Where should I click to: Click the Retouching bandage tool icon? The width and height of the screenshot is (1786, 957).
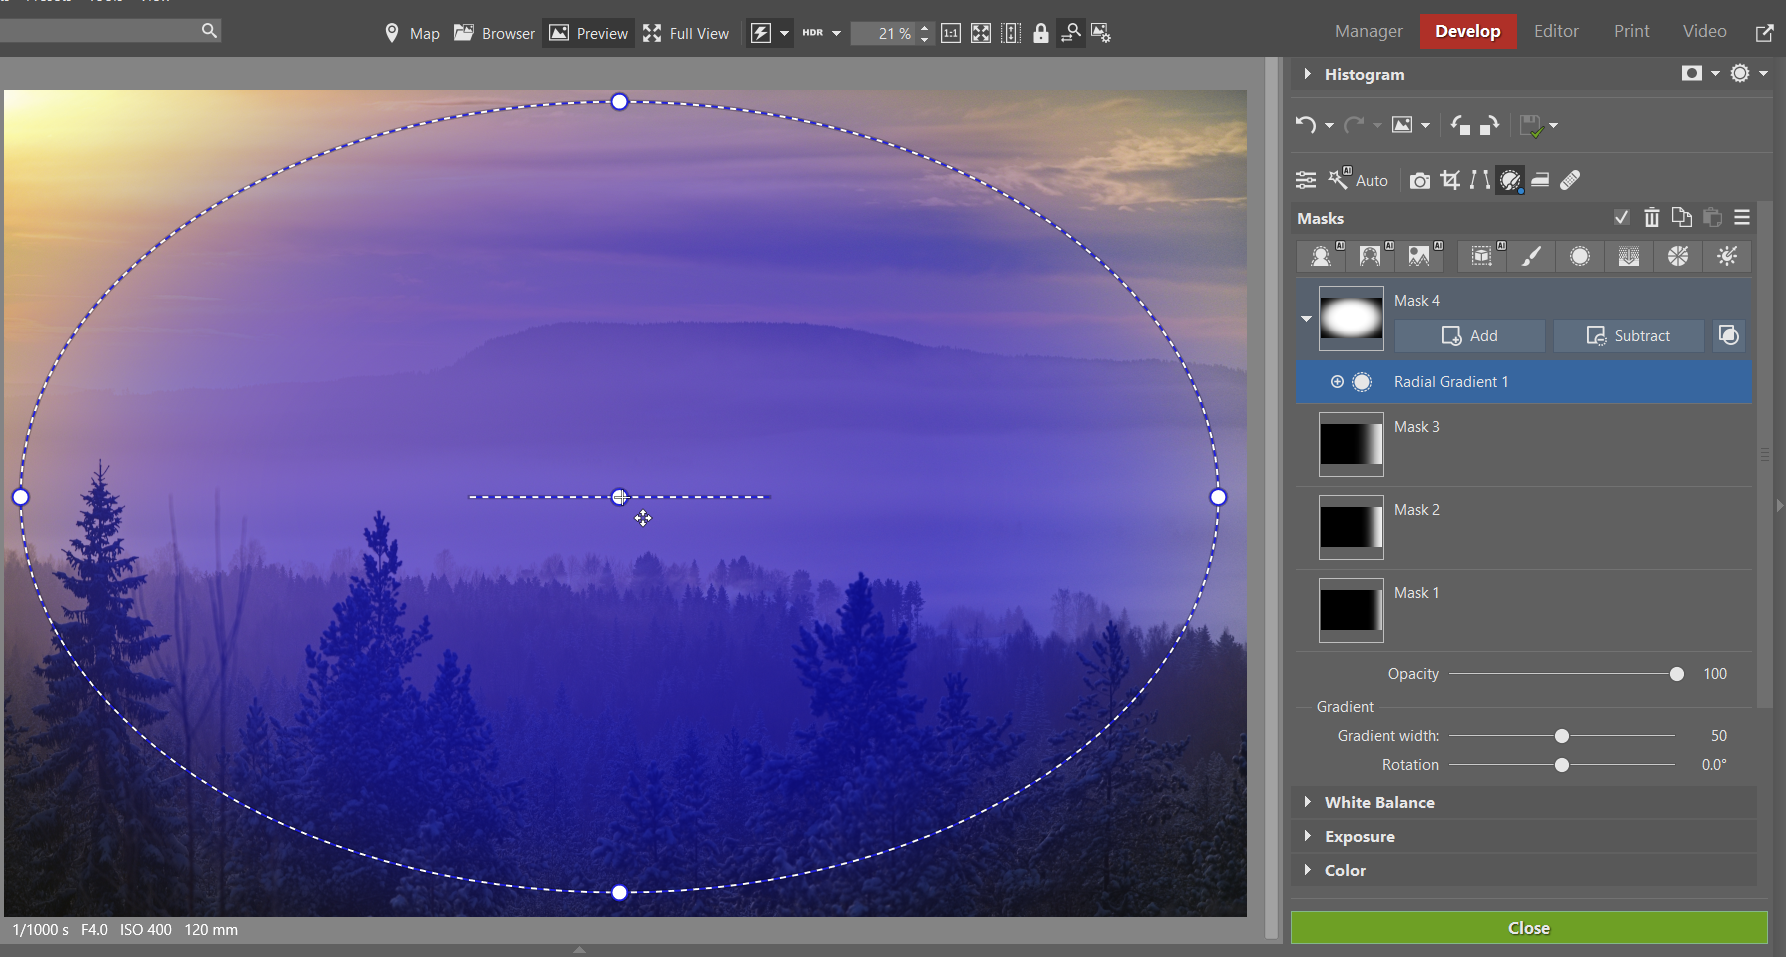1570,180
